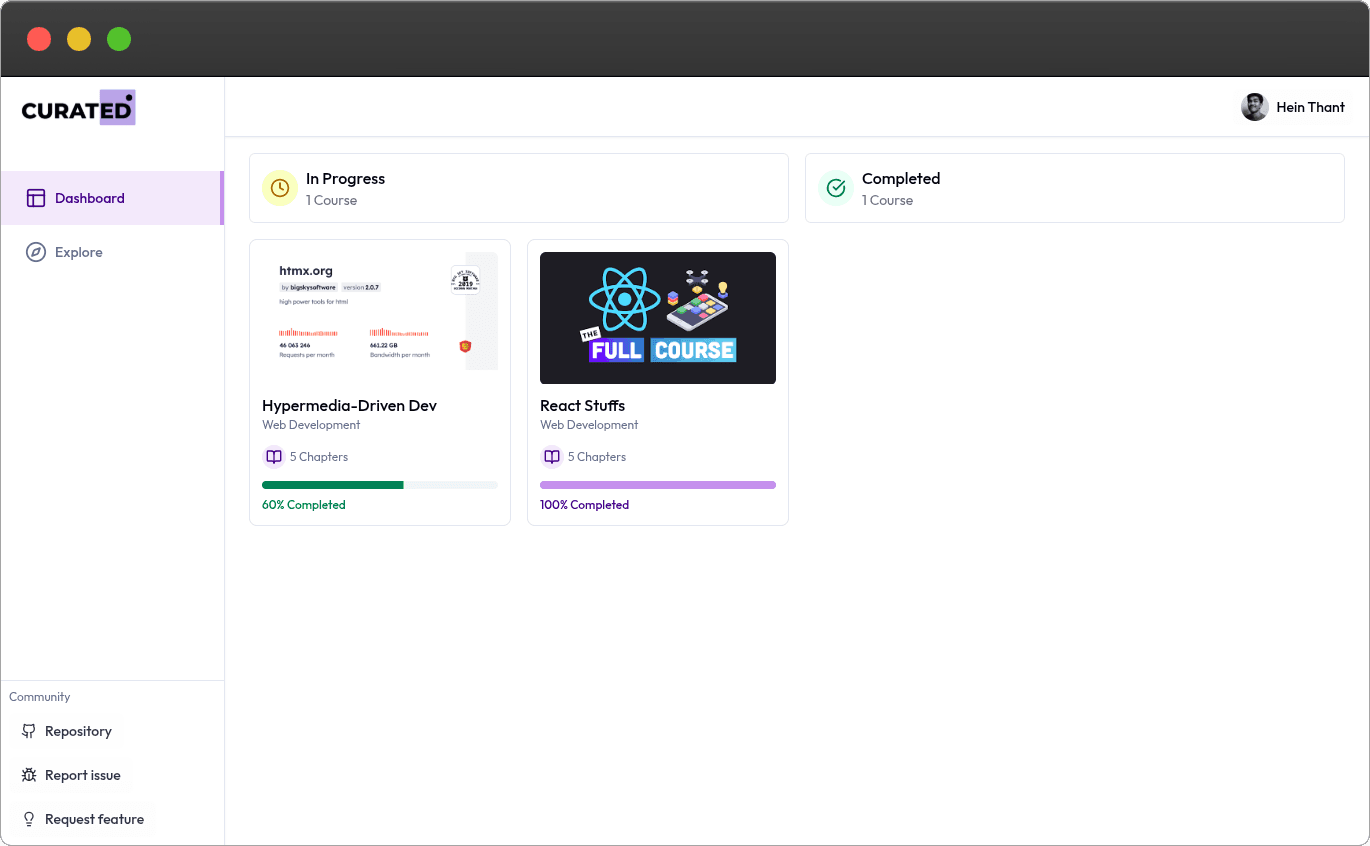This screenshot has height=846, width=1370.
Task: Click the book icon beside React Stuffs chapters
Action: click(x=551, y=456)
